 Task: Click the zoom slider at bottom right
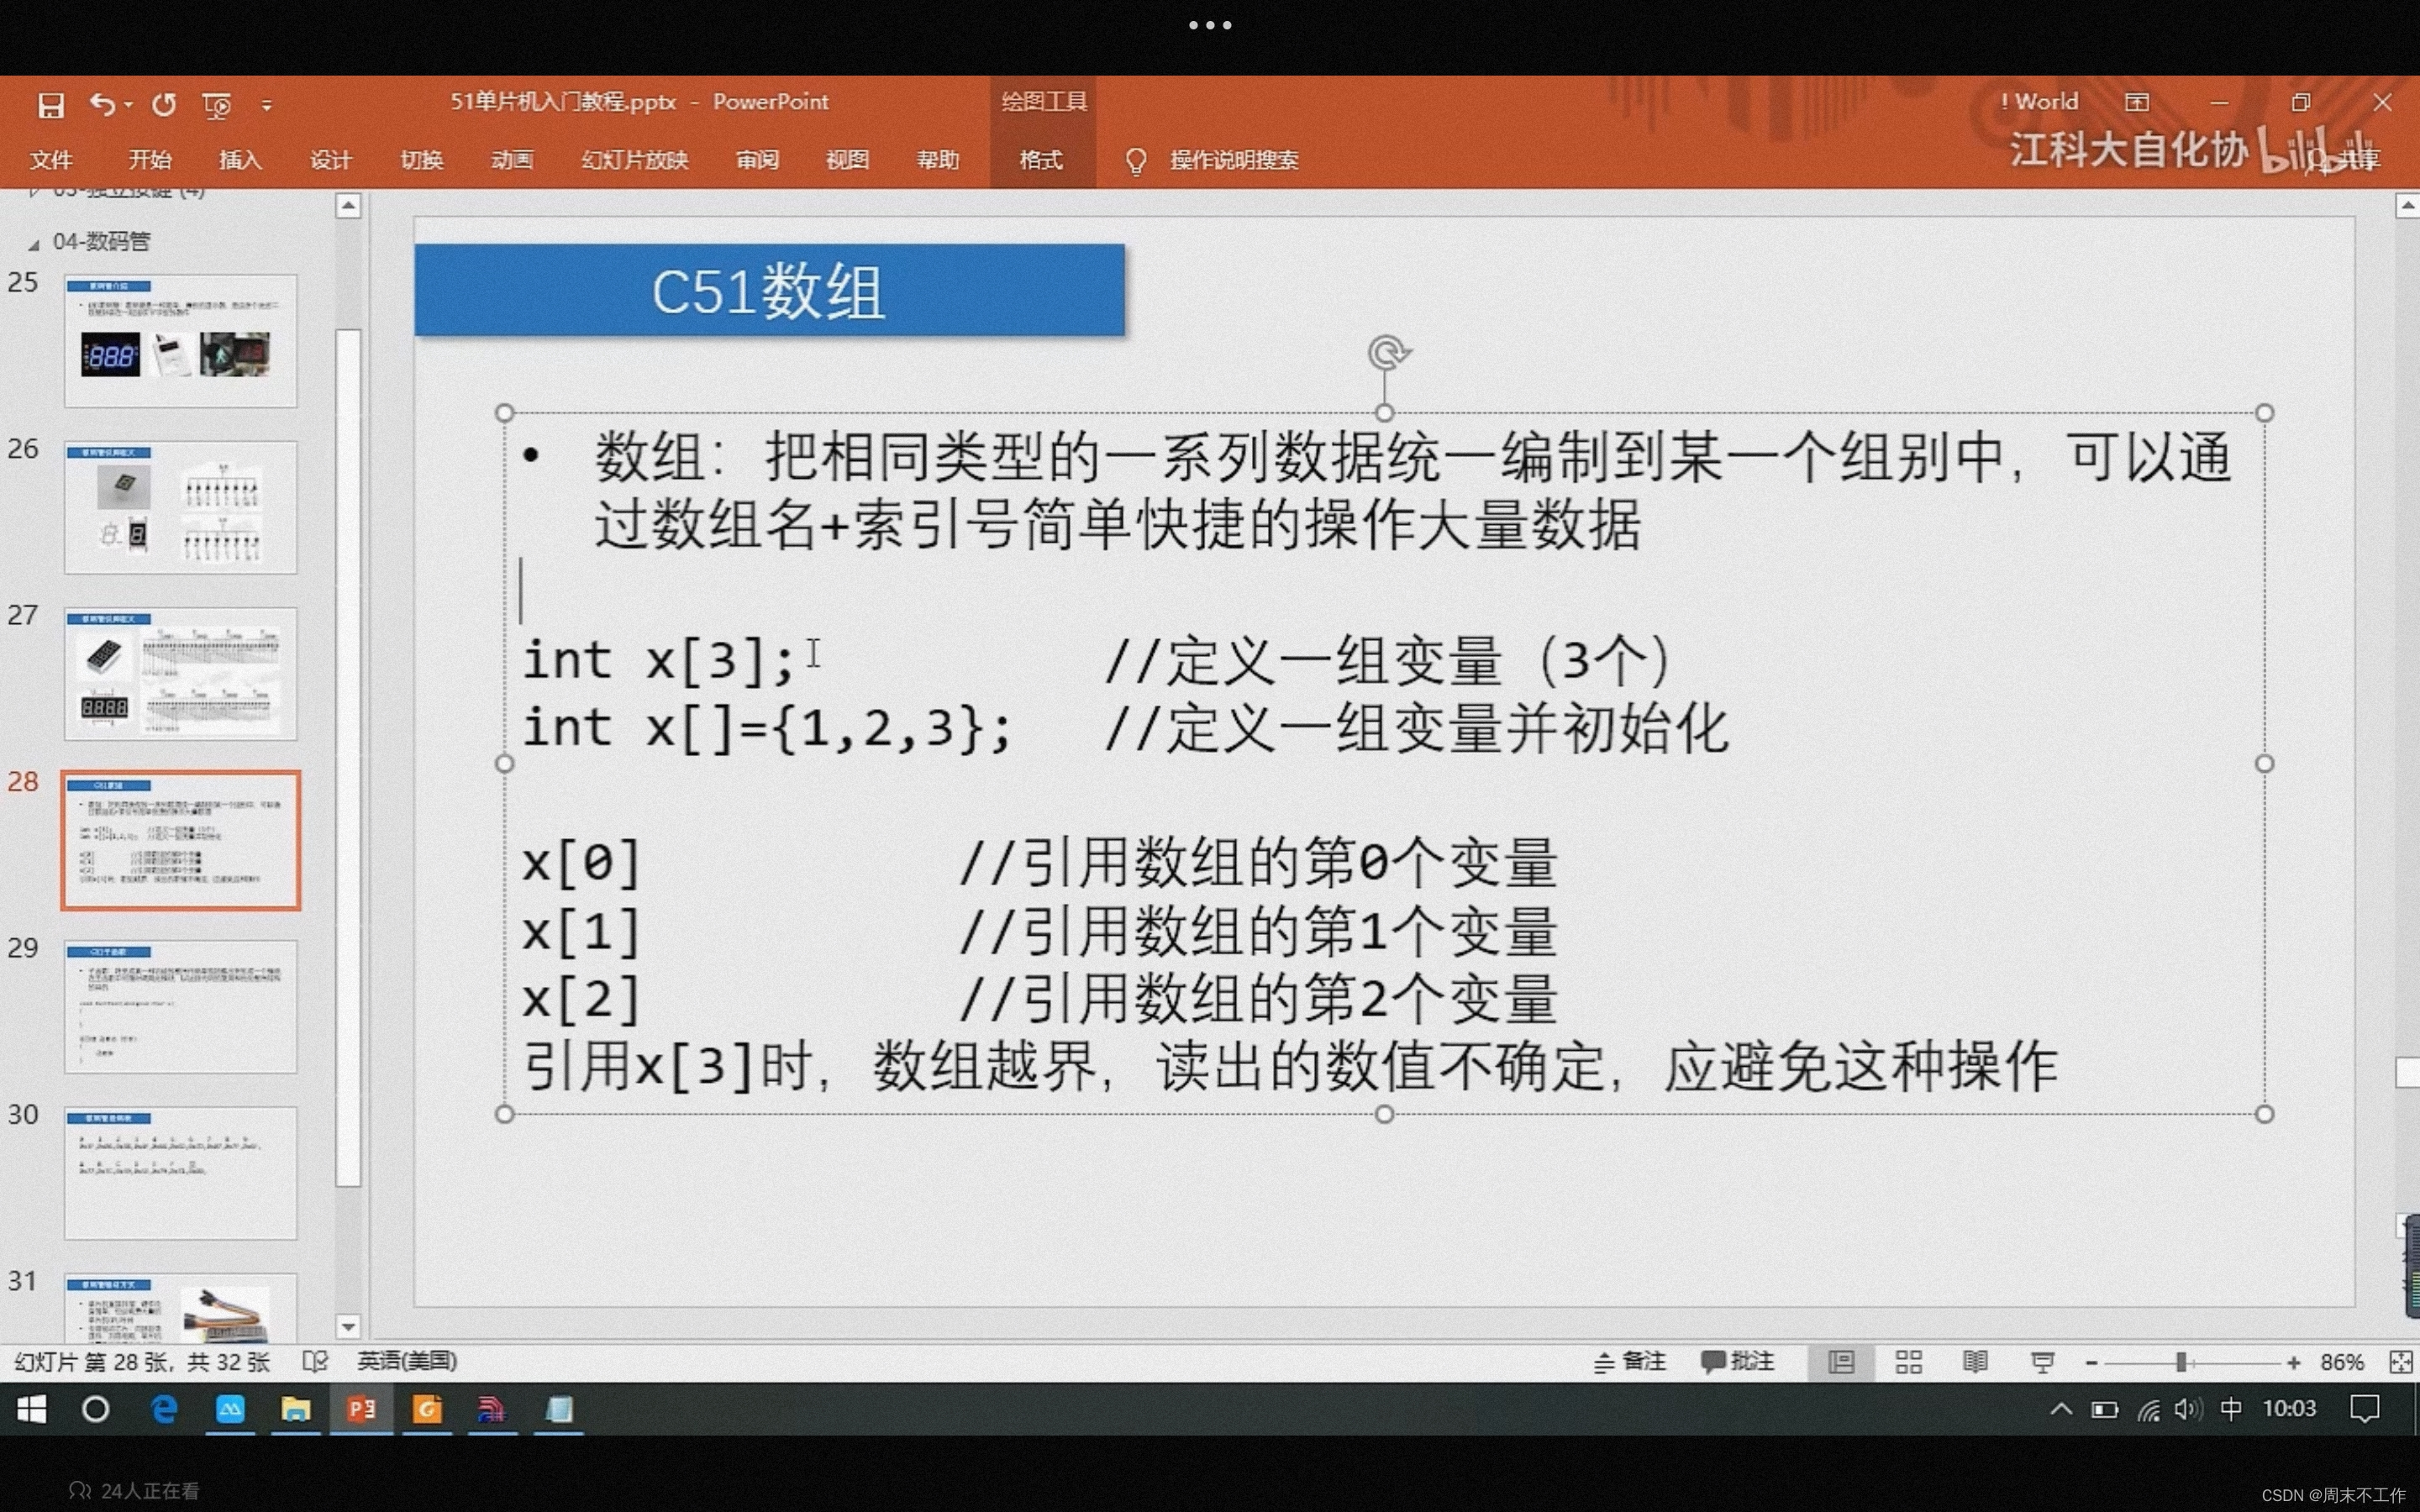[x=2197, y=1361]
